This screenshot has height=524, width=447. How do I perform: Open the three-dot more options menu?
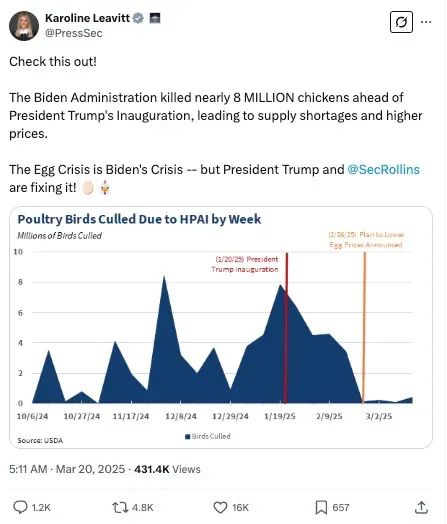click(426, 22)
